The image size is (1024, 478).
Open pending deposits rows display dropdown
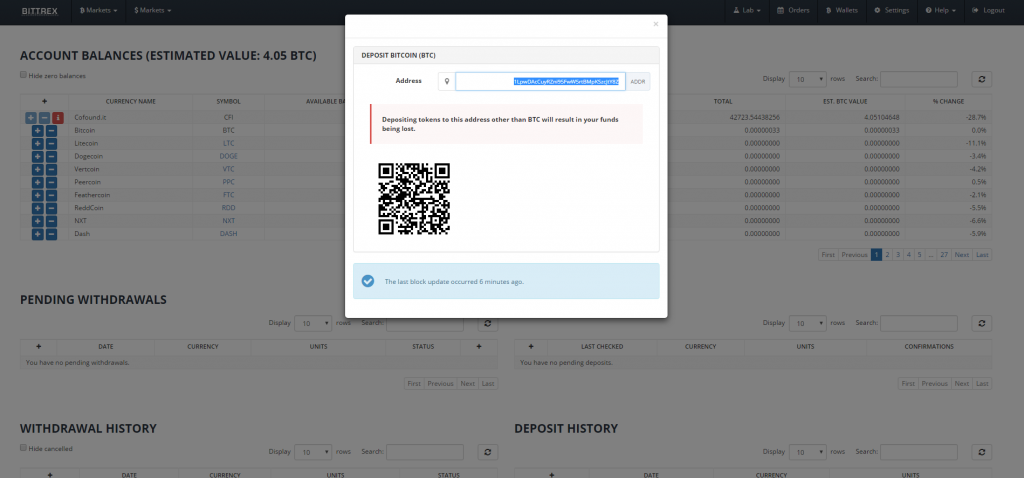click(x=808, y=323)
